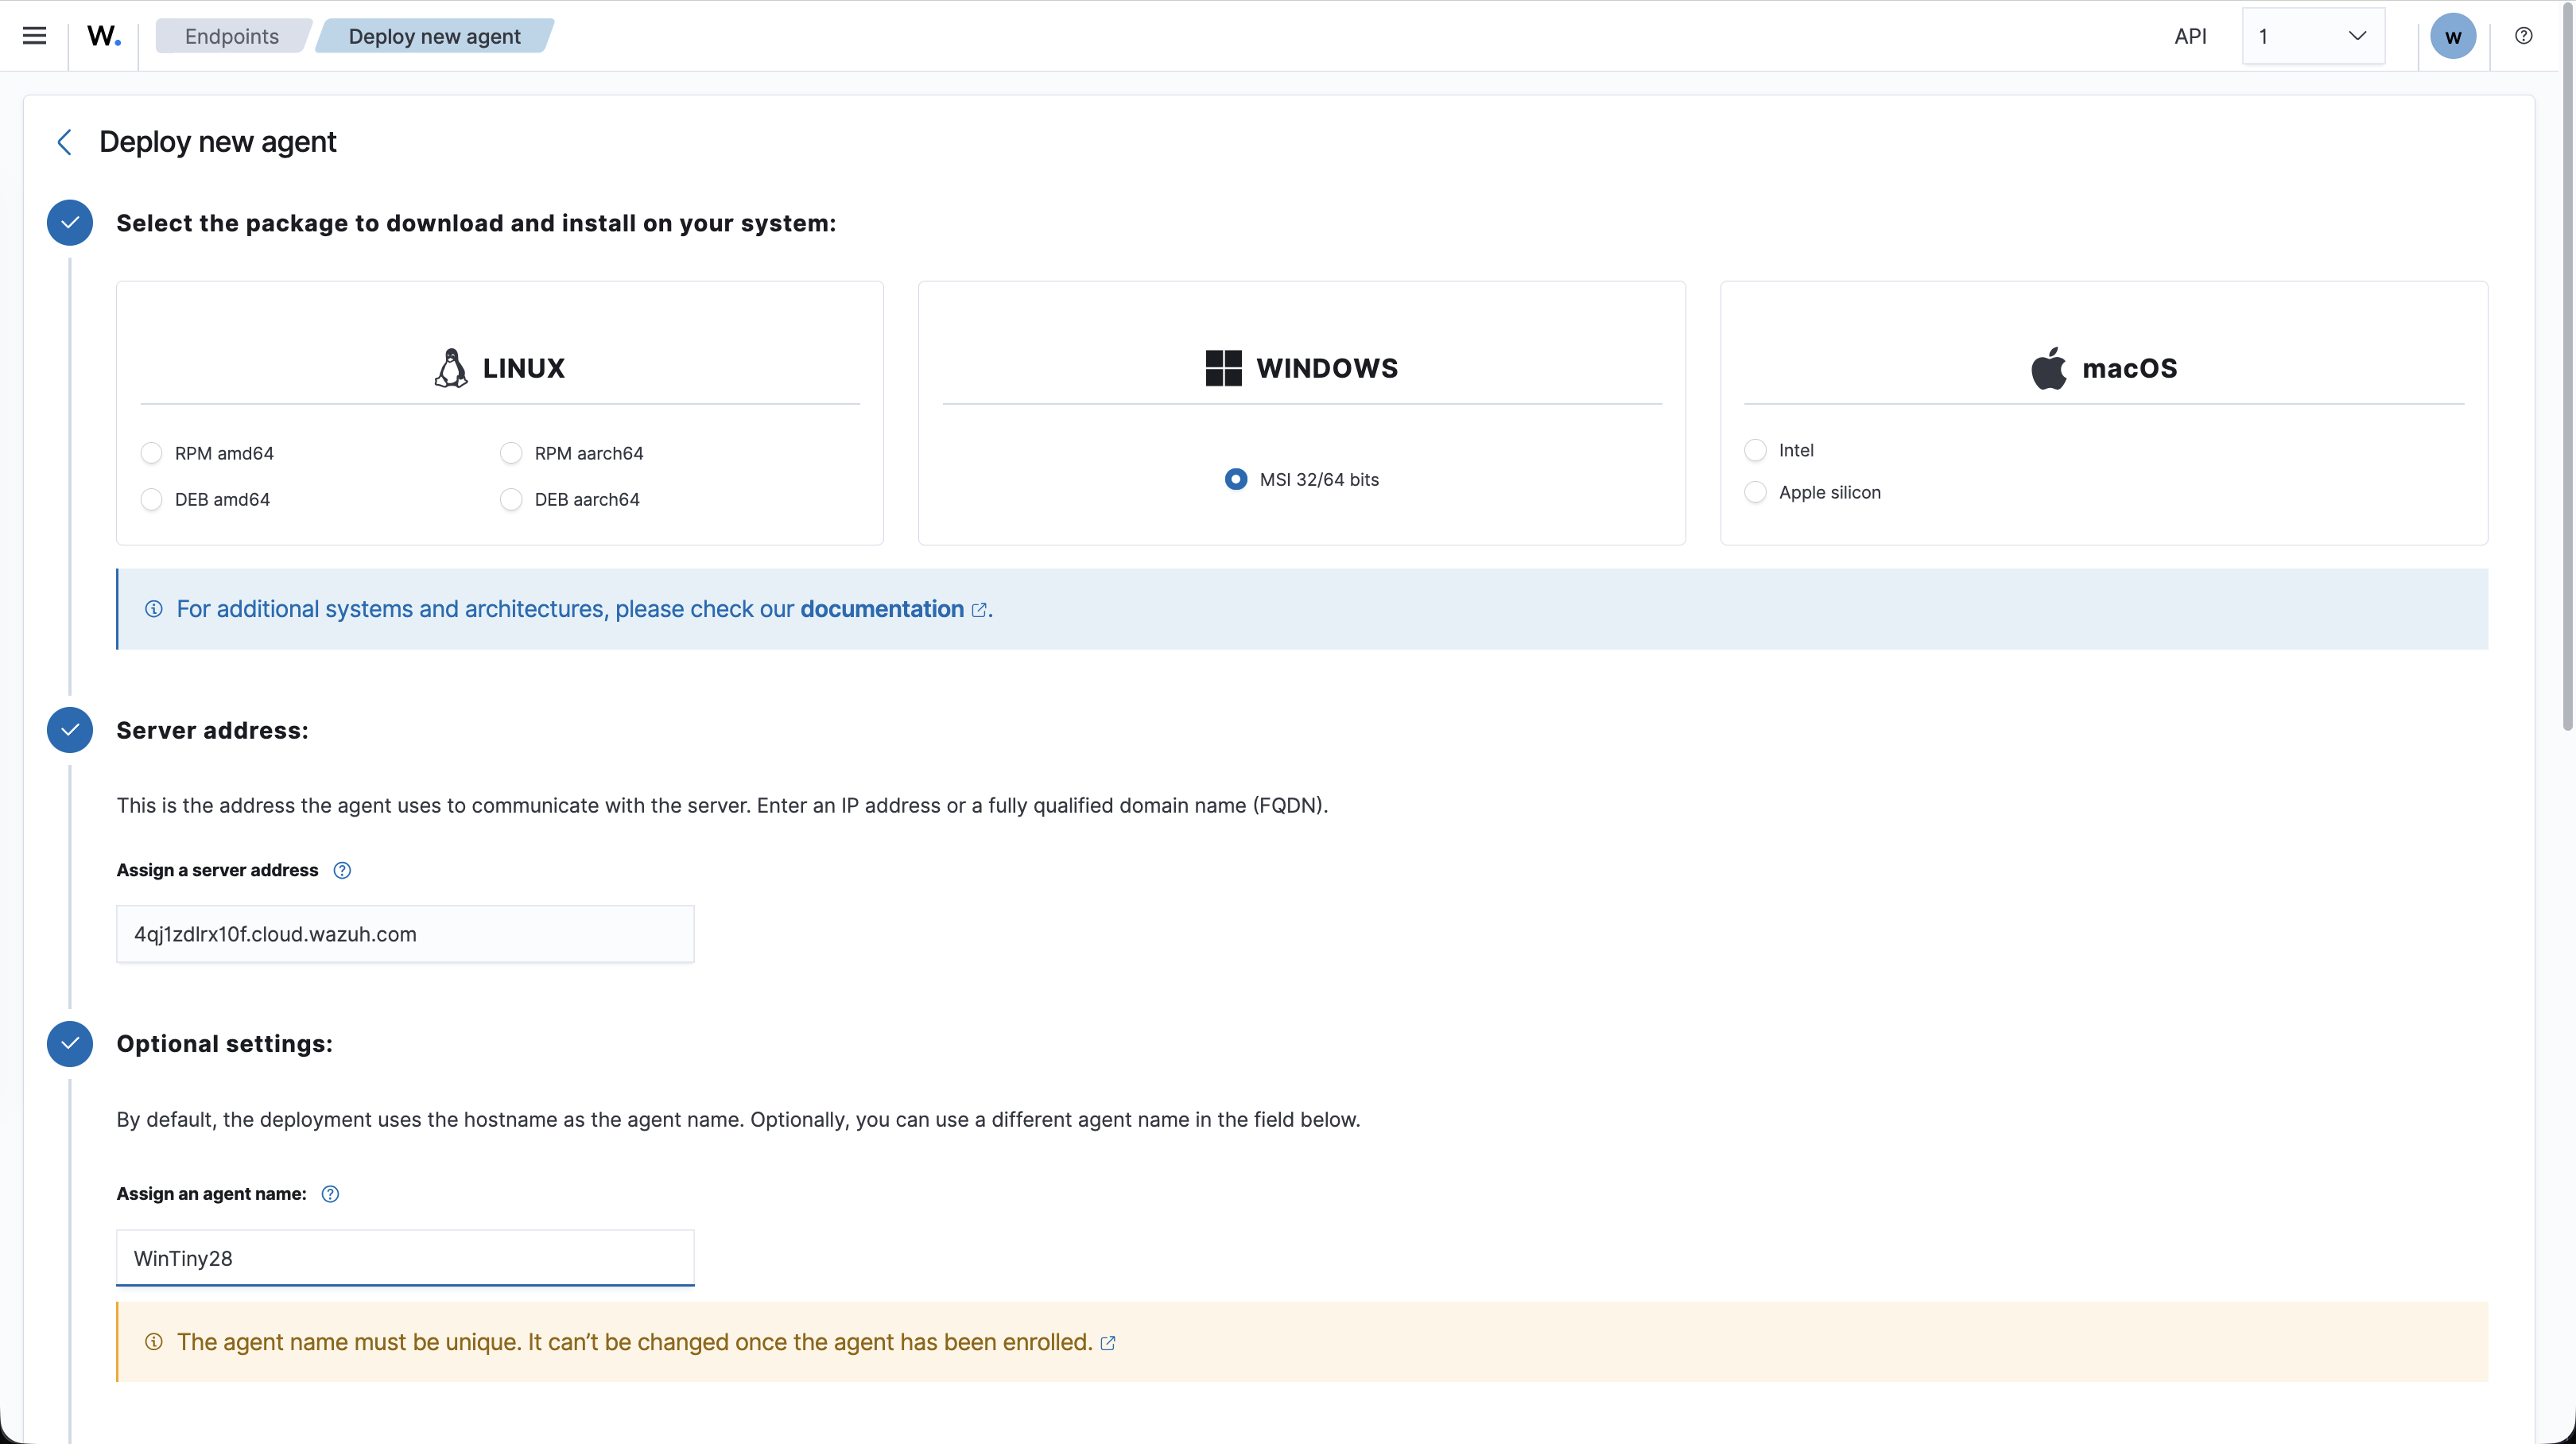Open the help question mark icon in header

[2524, 36]
